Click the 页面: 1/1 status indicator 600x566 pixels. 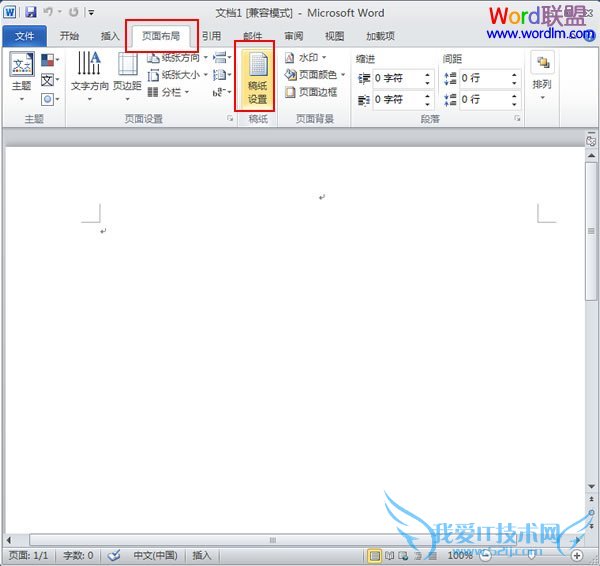coord(28,555)
